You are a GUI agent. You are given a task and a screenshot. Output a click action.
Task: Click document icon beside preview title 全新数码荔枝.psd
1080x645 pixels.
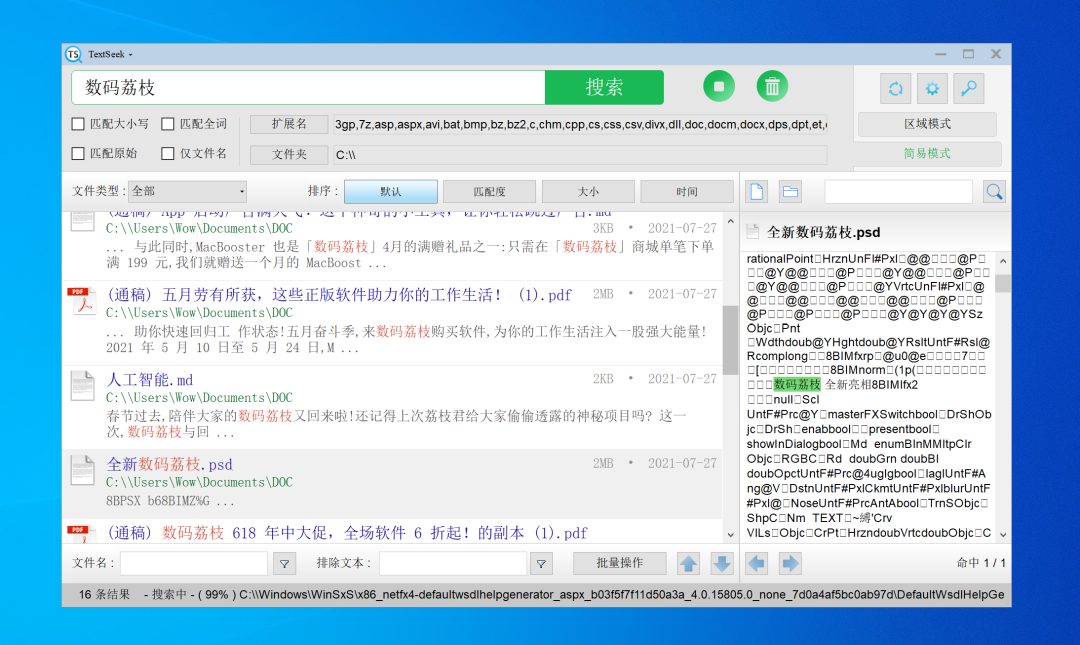click(x=753, y=232)
